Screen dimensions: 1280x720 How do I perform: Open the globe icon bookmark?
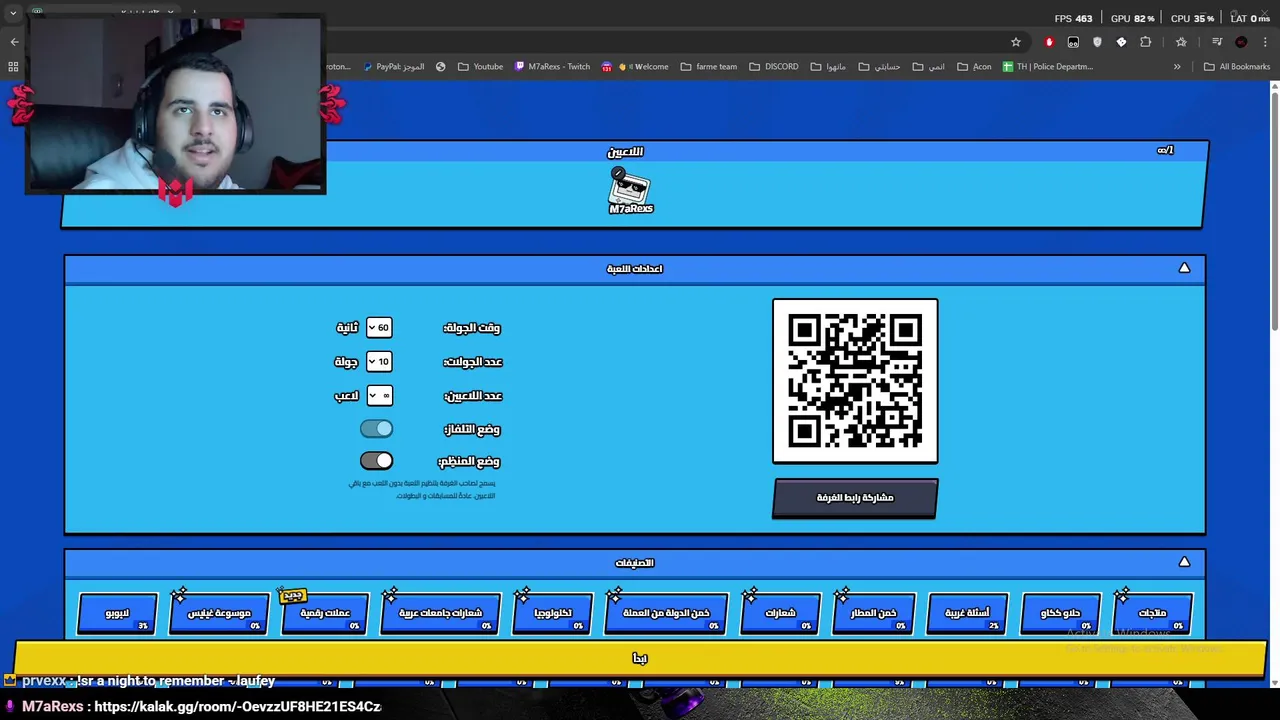(441, 67)
